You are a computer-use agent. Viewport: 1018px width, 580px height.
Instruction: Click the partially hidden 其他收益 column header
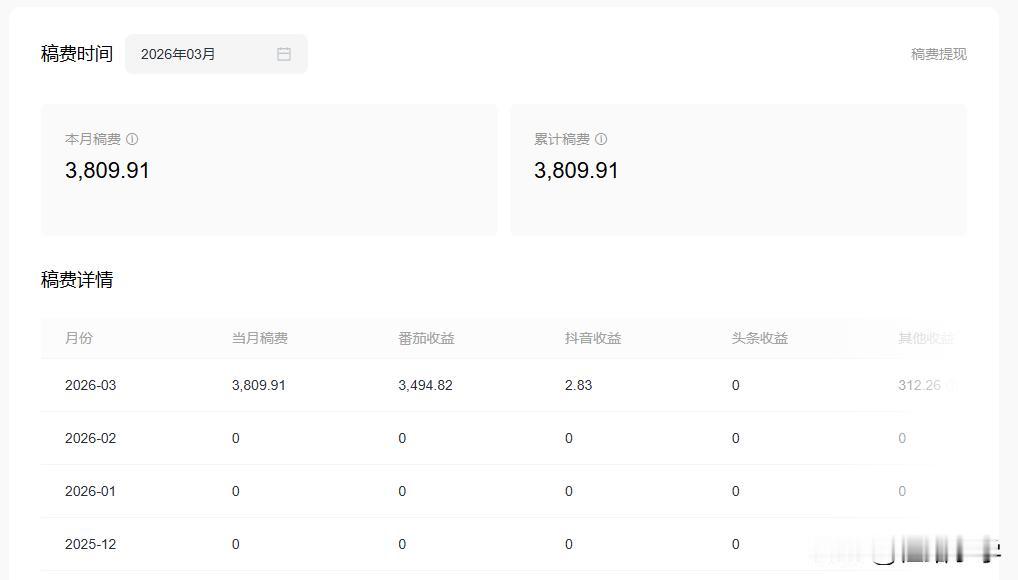pyautogui.click(x=926, y=338)
